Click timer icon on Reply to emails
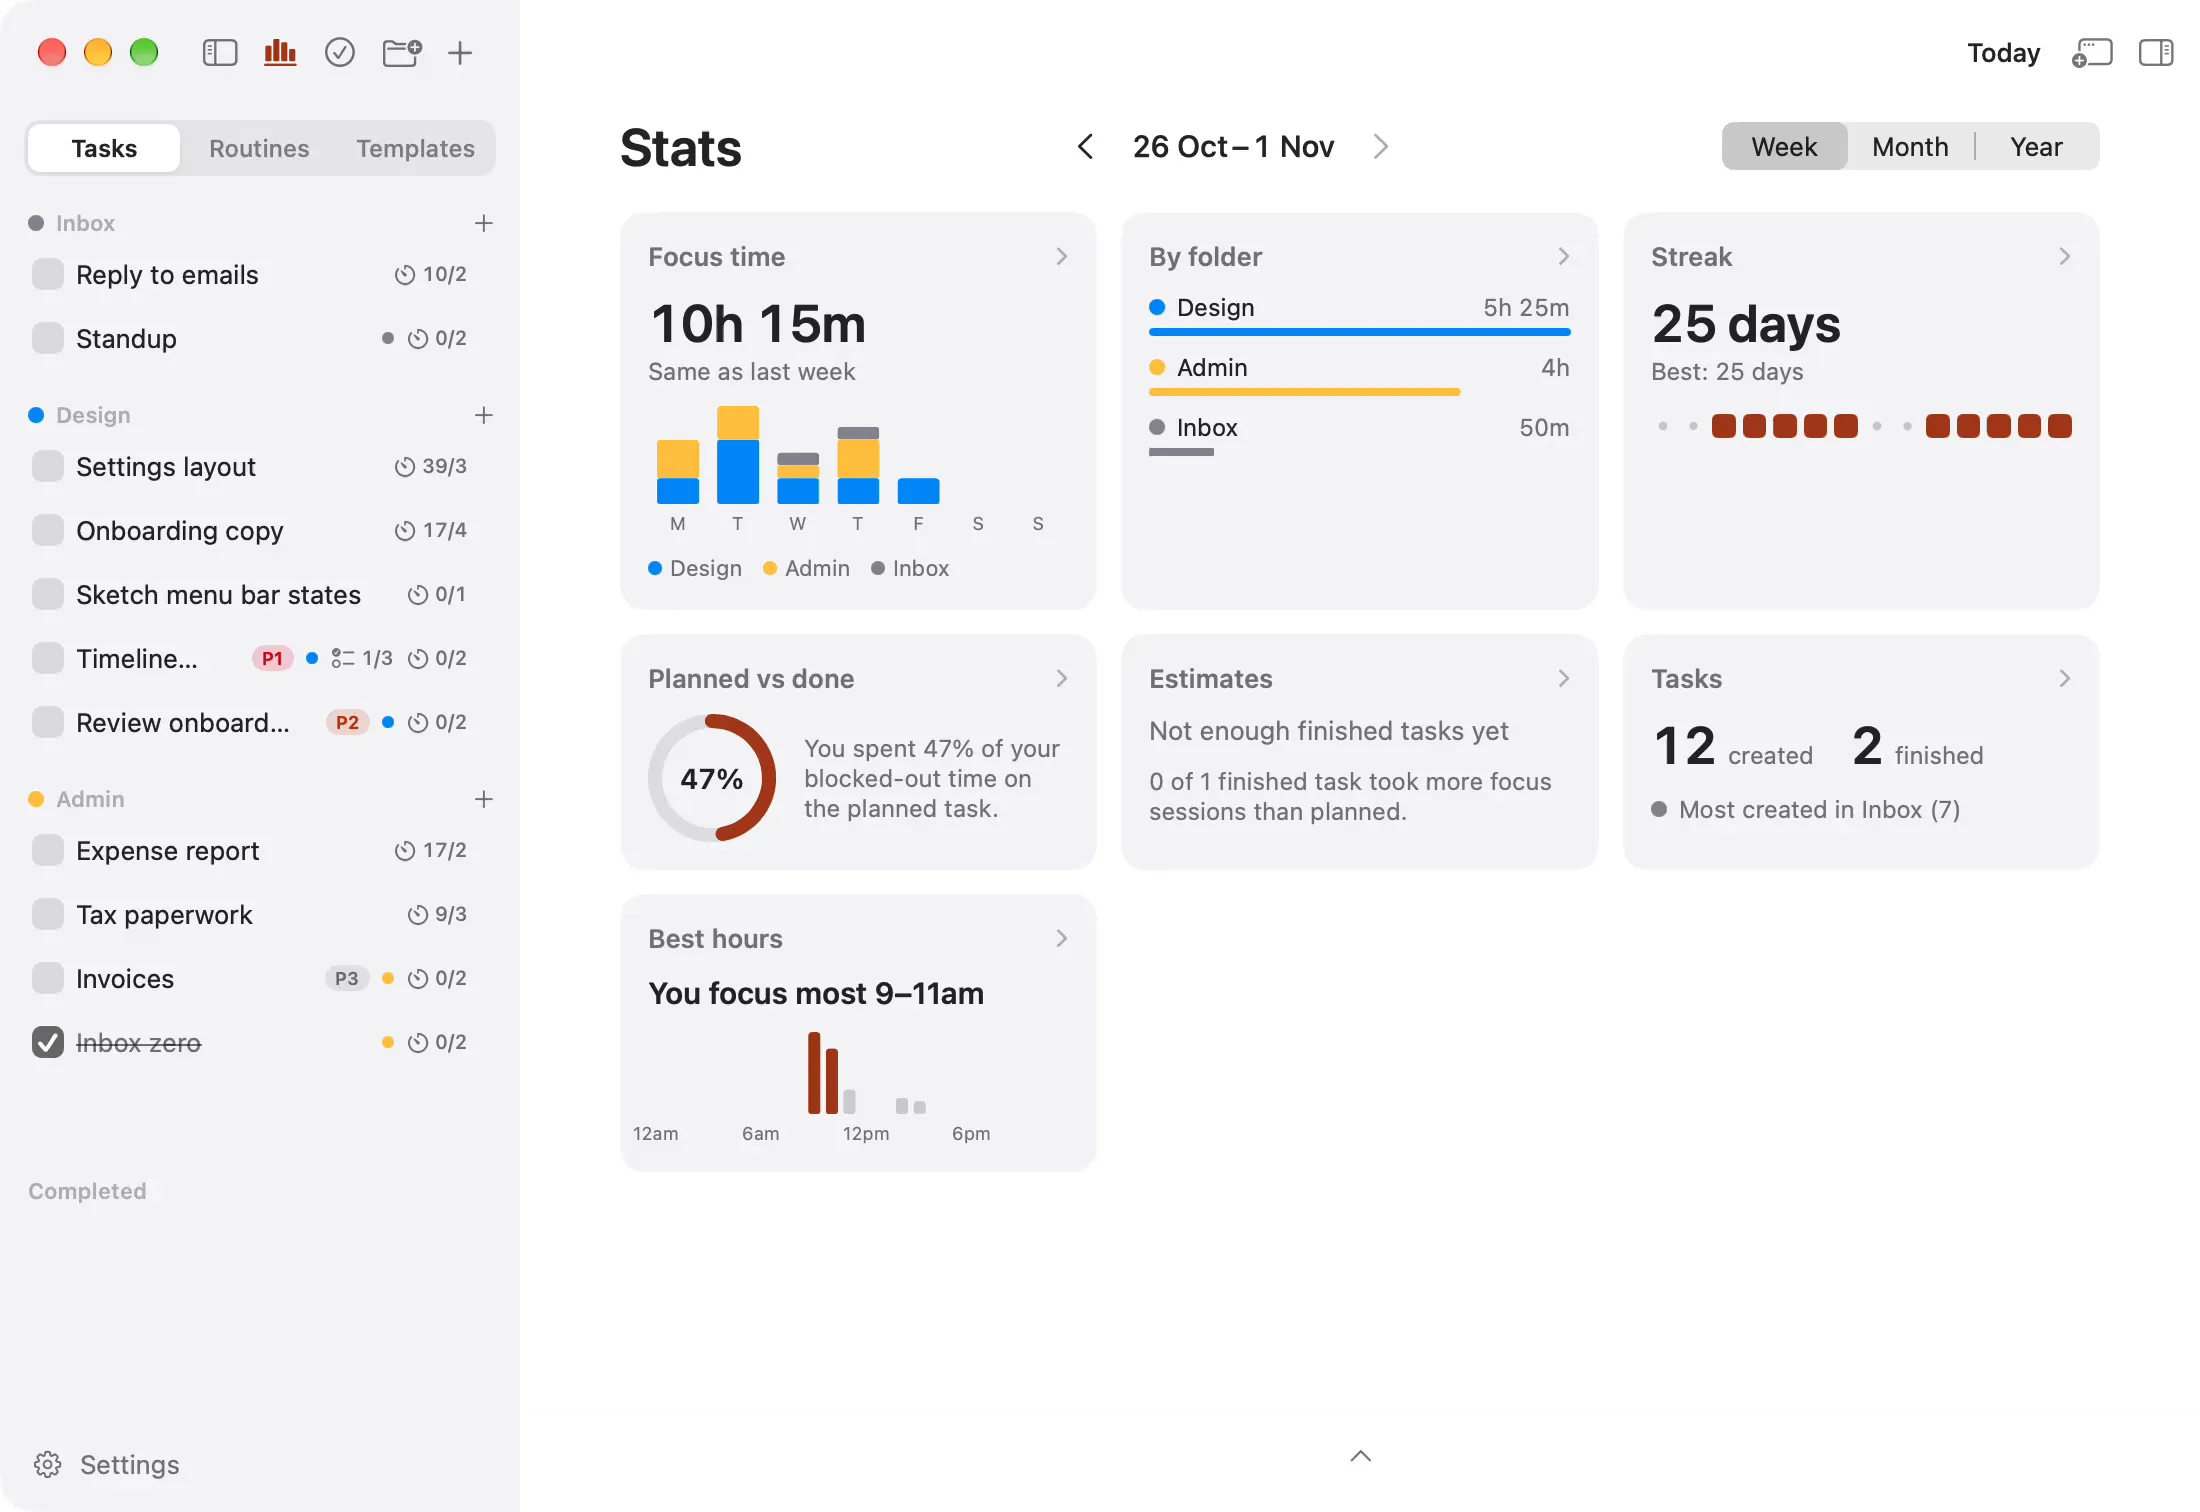This screenshot has width=2200, height=1512. (x=404, y=275)
